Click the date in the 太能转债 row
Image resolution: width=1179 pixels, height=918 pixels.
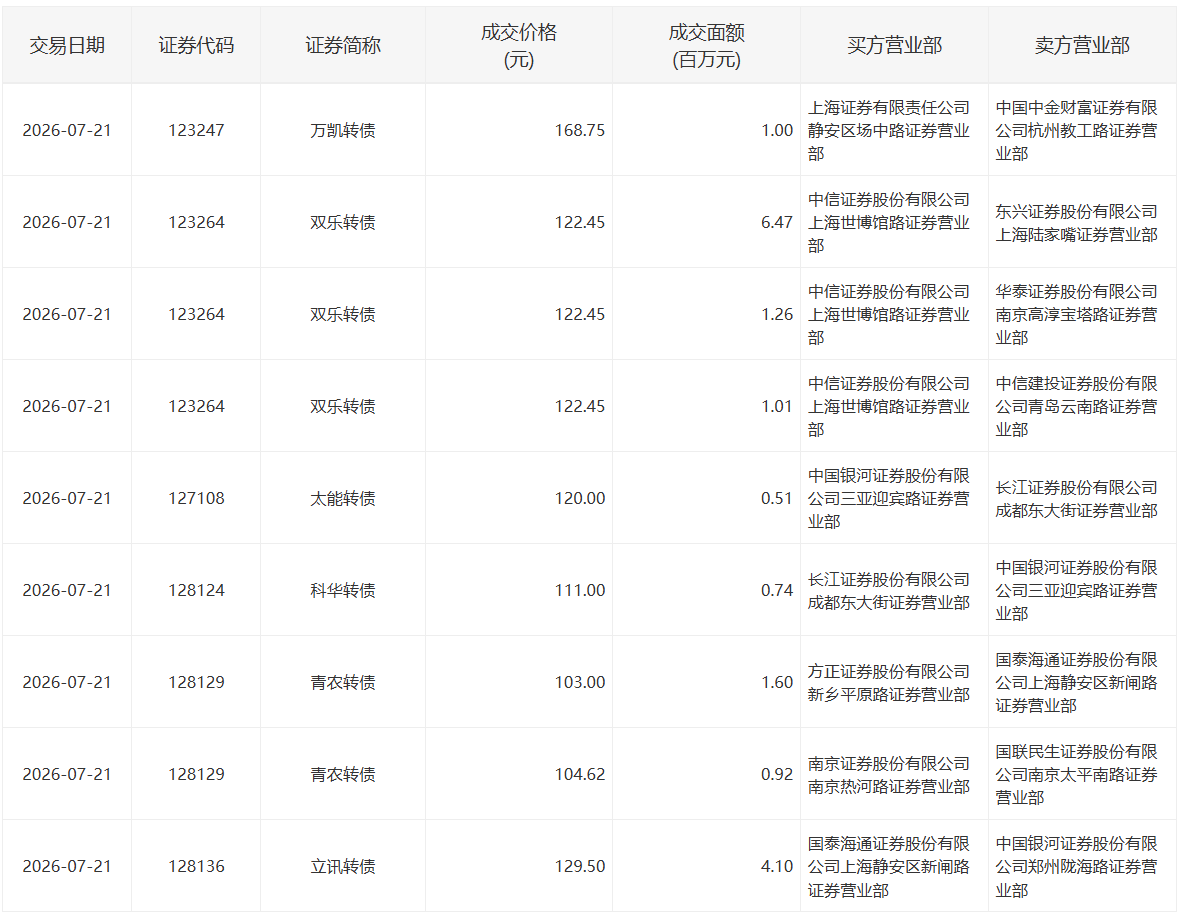coord(67,498)
